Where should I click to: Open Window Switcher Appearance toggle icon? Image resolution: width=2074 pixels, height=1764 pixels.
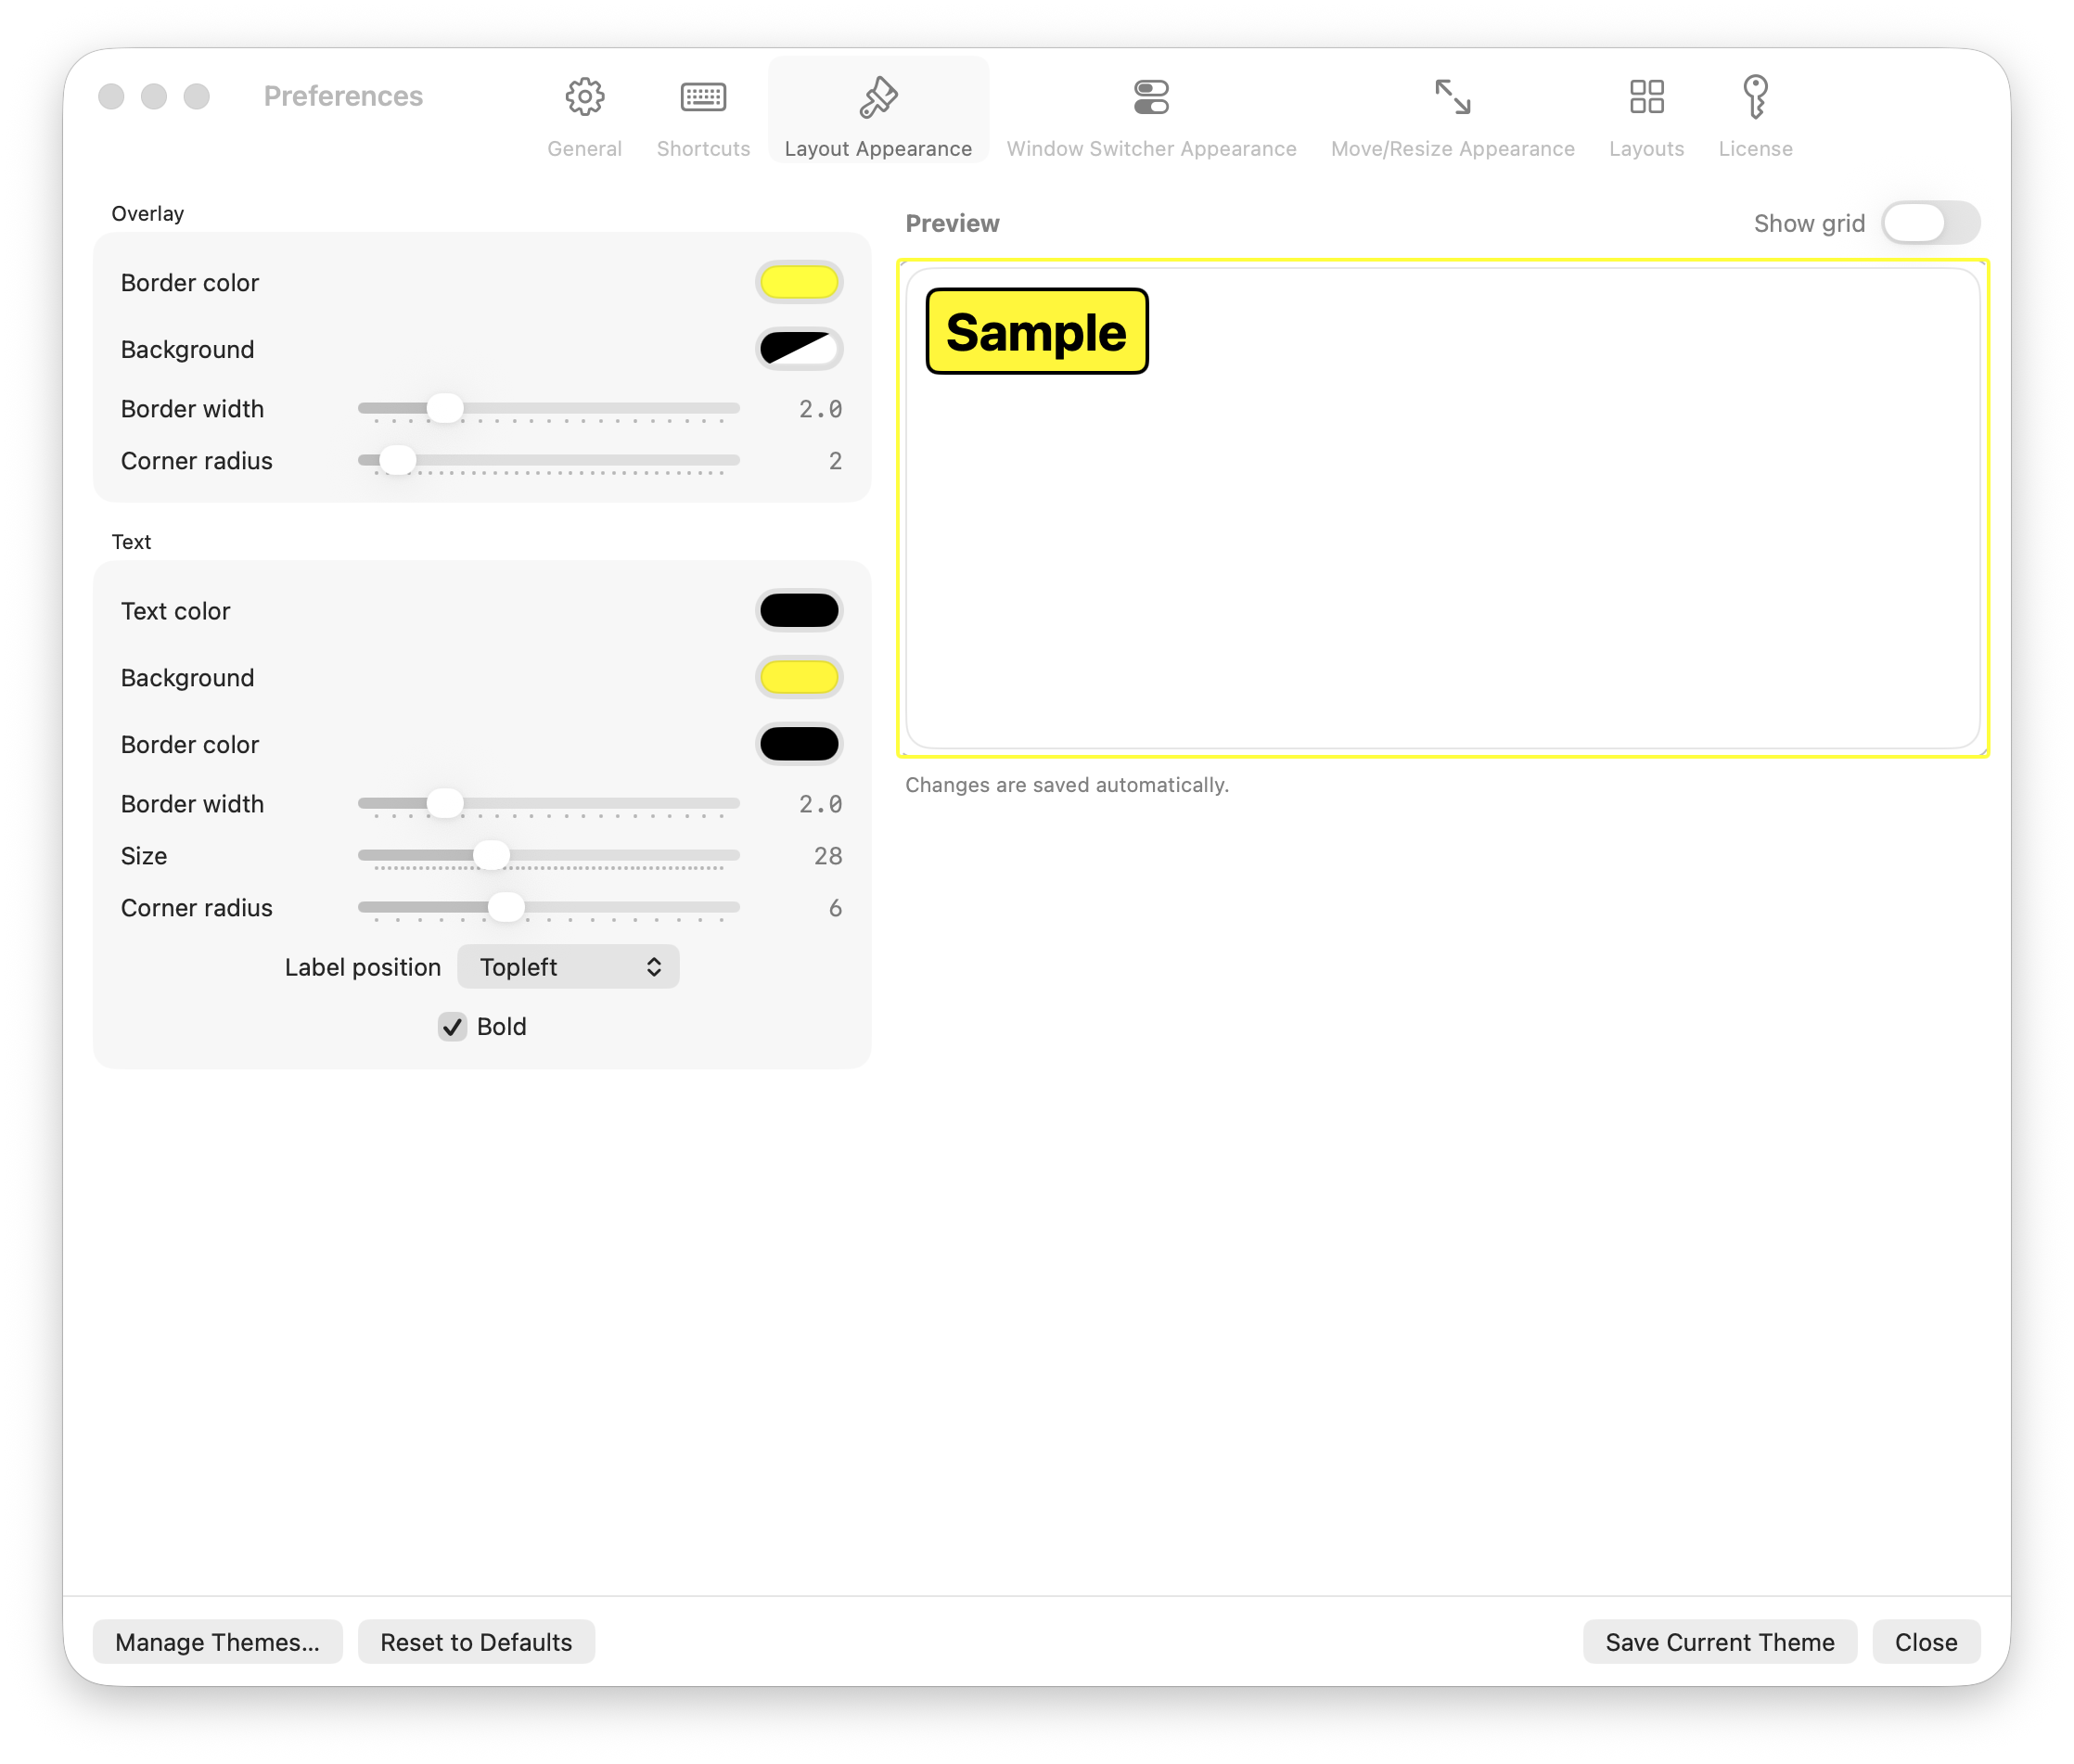pyautogui.click(x=1151, y=97)
